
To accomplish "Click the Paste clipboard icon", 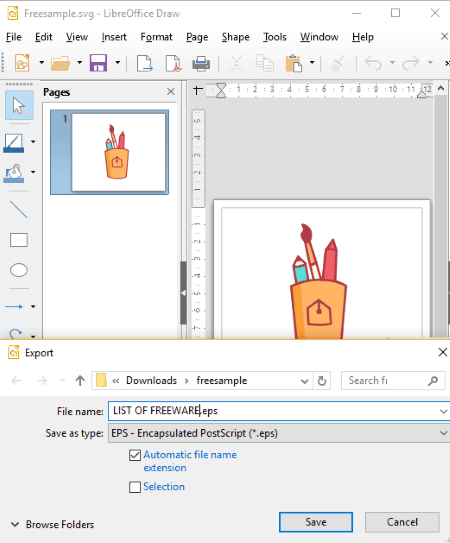I will (x=294, y=63).
